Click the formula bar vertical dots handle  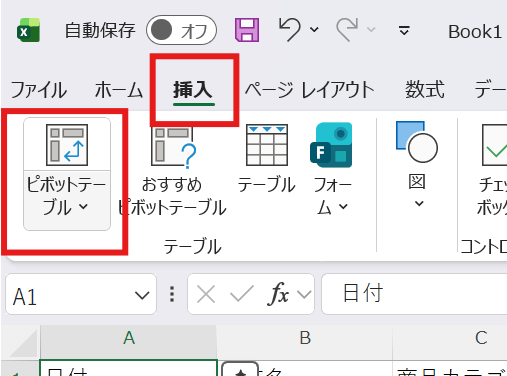172,294
